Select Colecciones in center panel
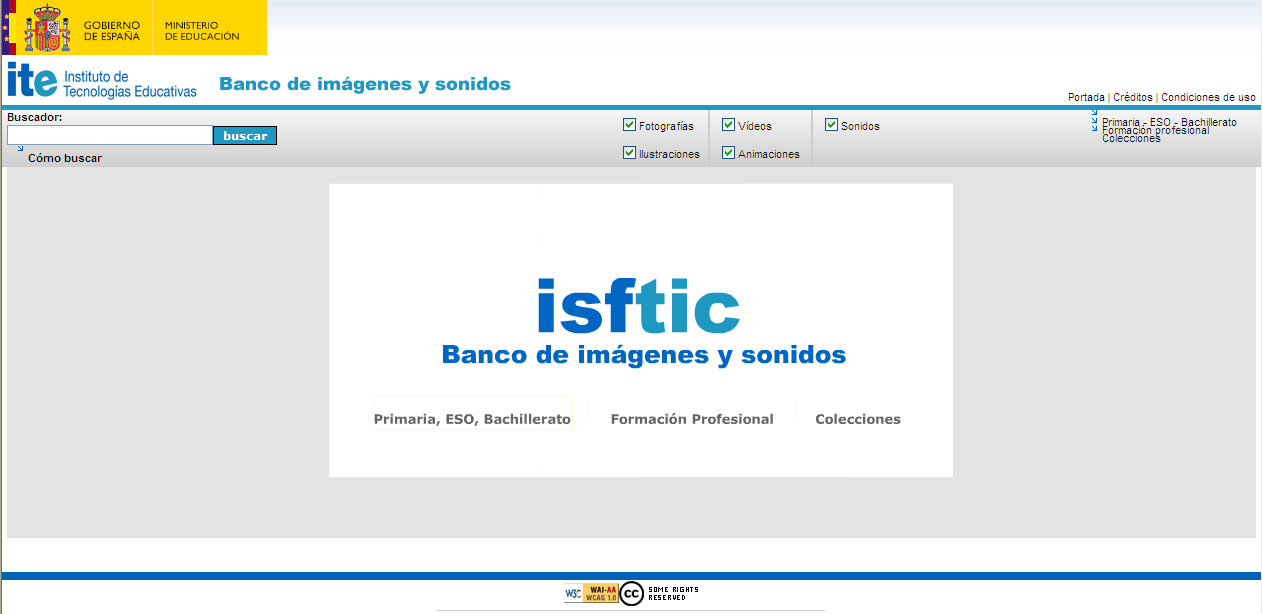This screenshot has height=614, width=1262. 858,419
